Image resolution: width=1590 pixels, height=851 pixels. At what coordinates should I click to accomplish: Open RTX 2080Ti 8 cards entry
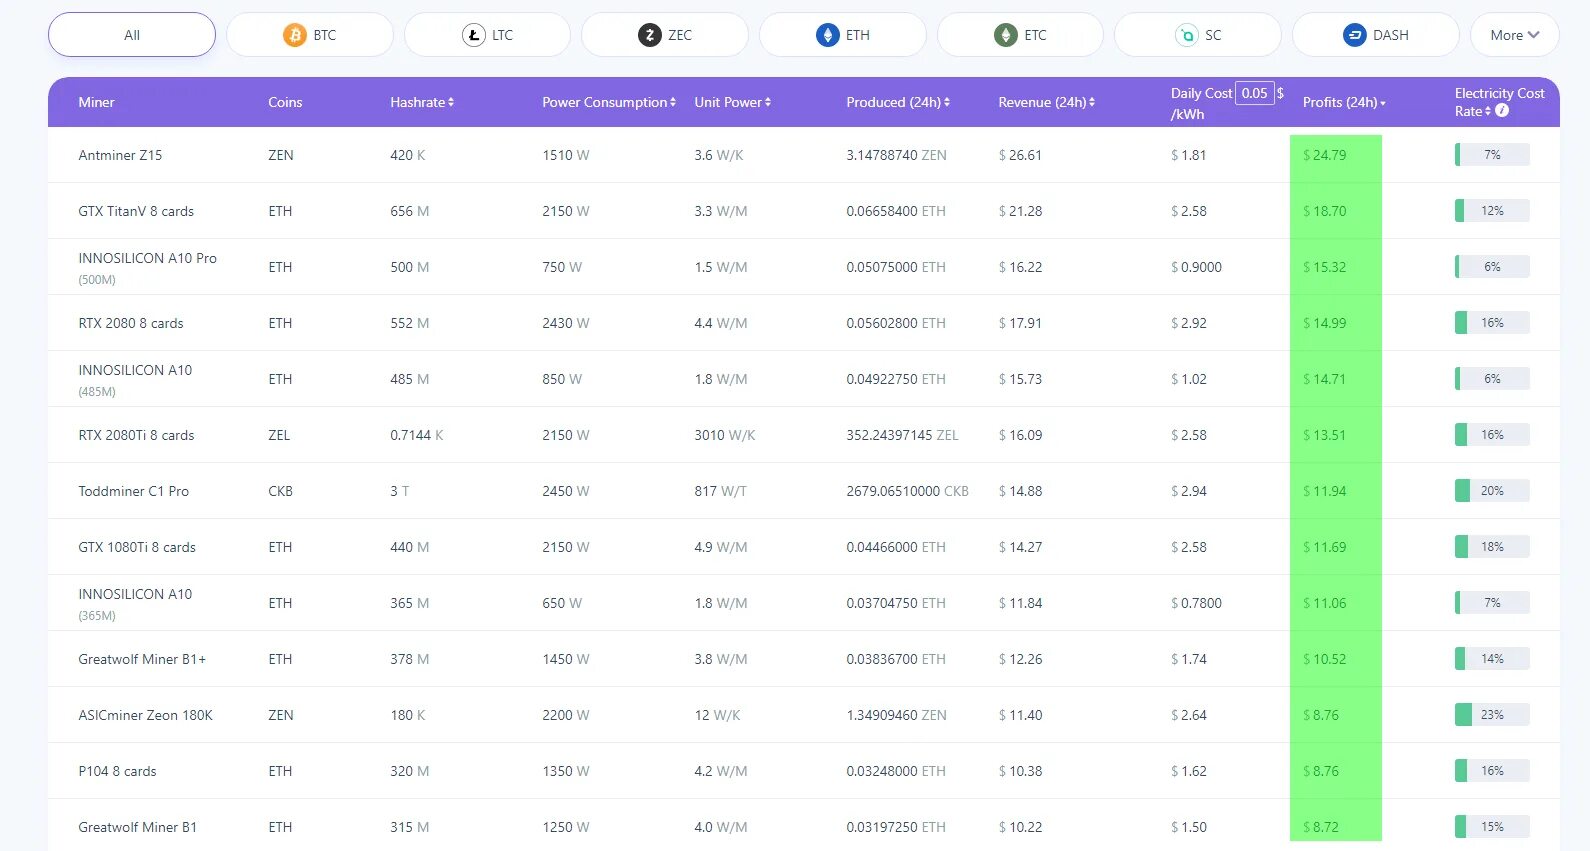pos(136,435)
